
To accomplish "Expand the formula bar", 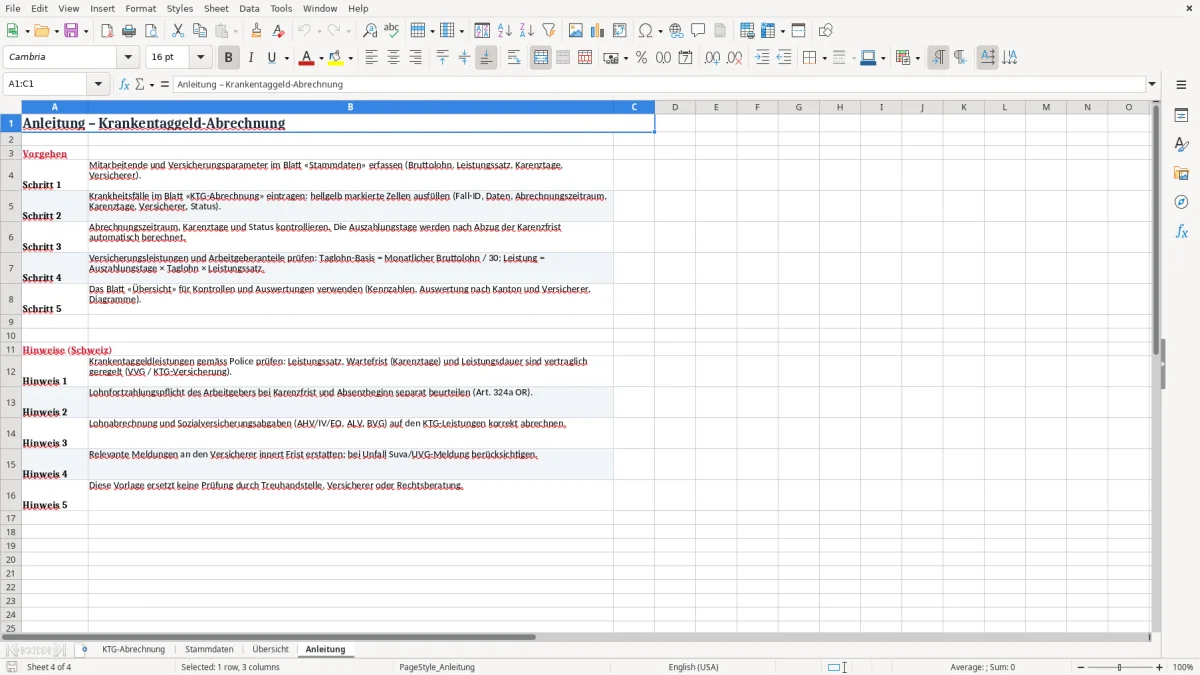I will pyautogui.click(x=1153, y=85).
